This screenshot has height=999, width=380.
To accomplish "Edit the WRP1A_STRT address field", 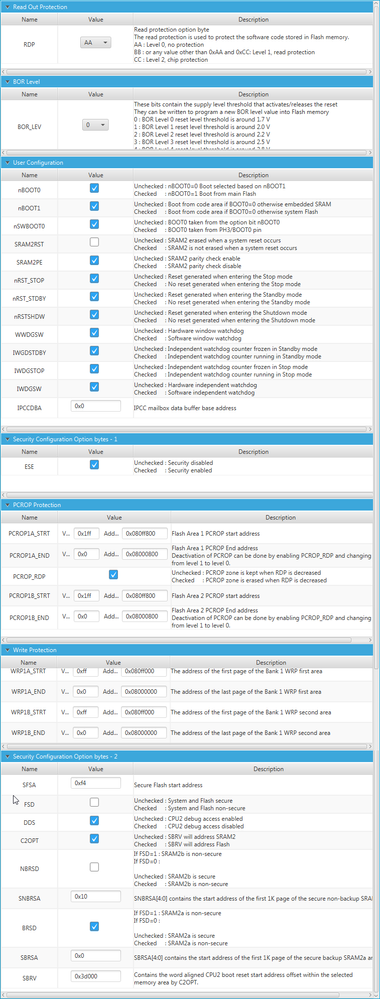I will (x=144, y=671).
